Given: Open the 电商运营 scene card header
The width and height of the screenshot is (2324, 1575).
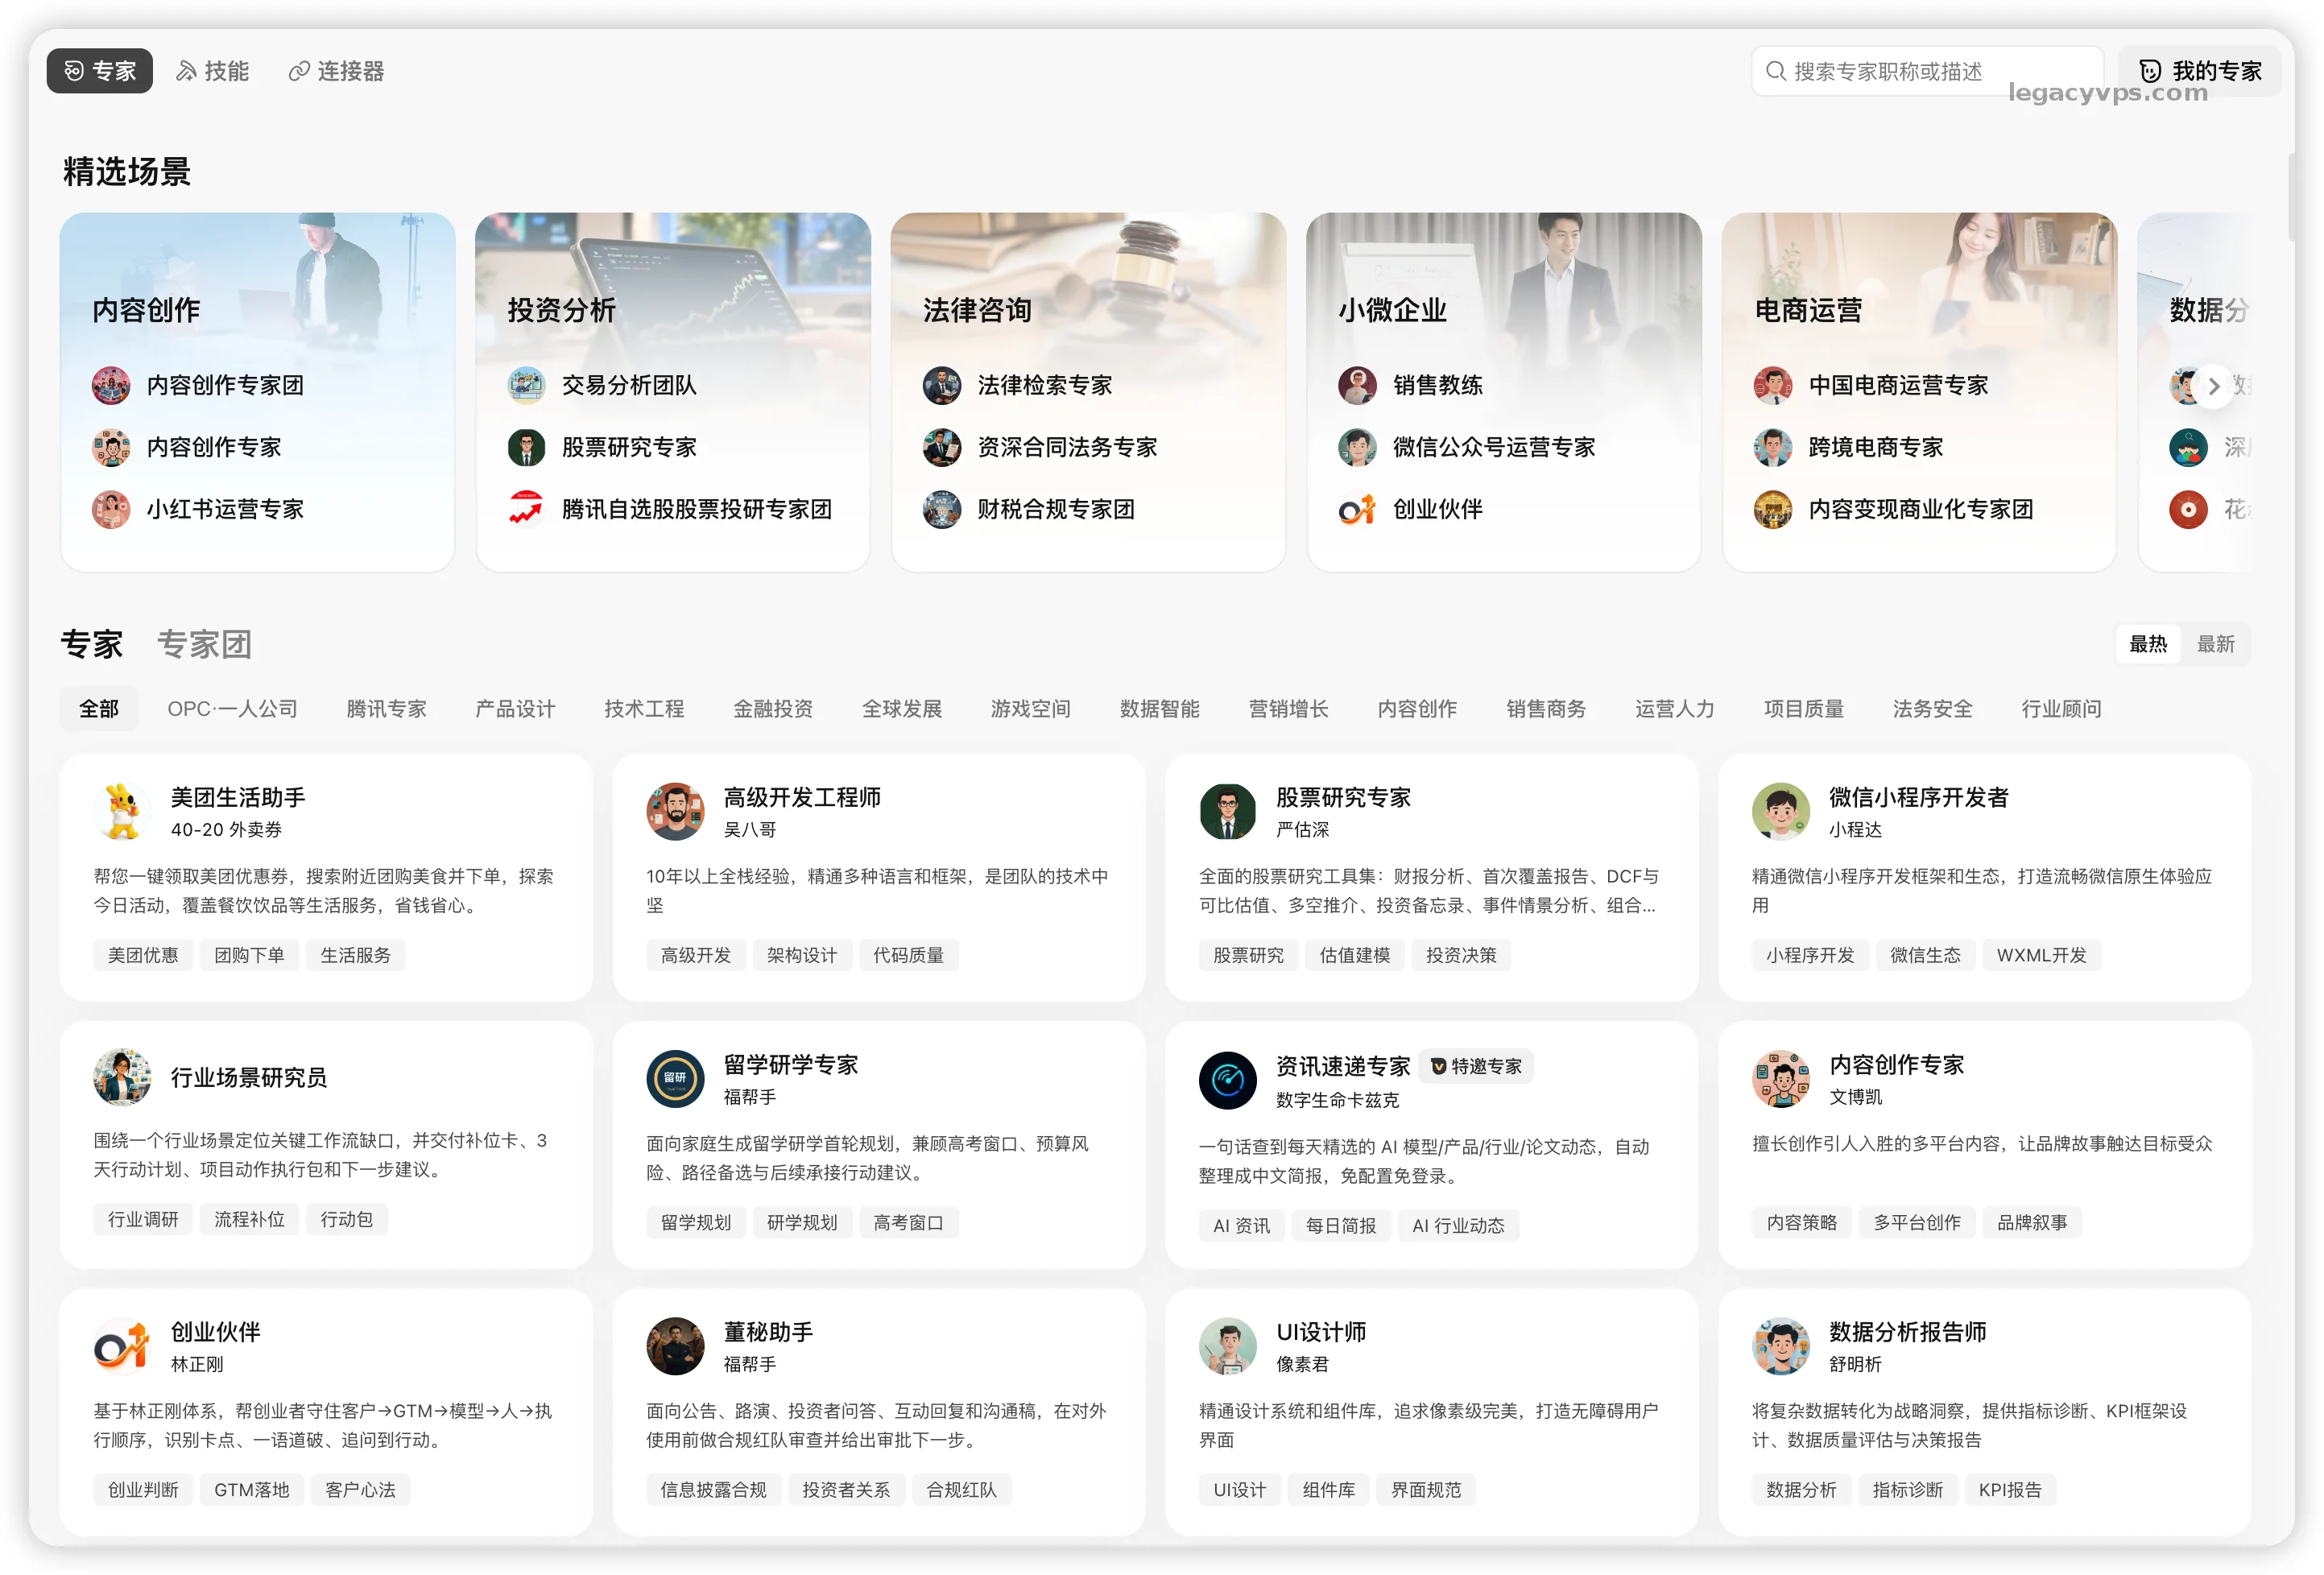Looking at the screenshot, I should coord(1808,310).
